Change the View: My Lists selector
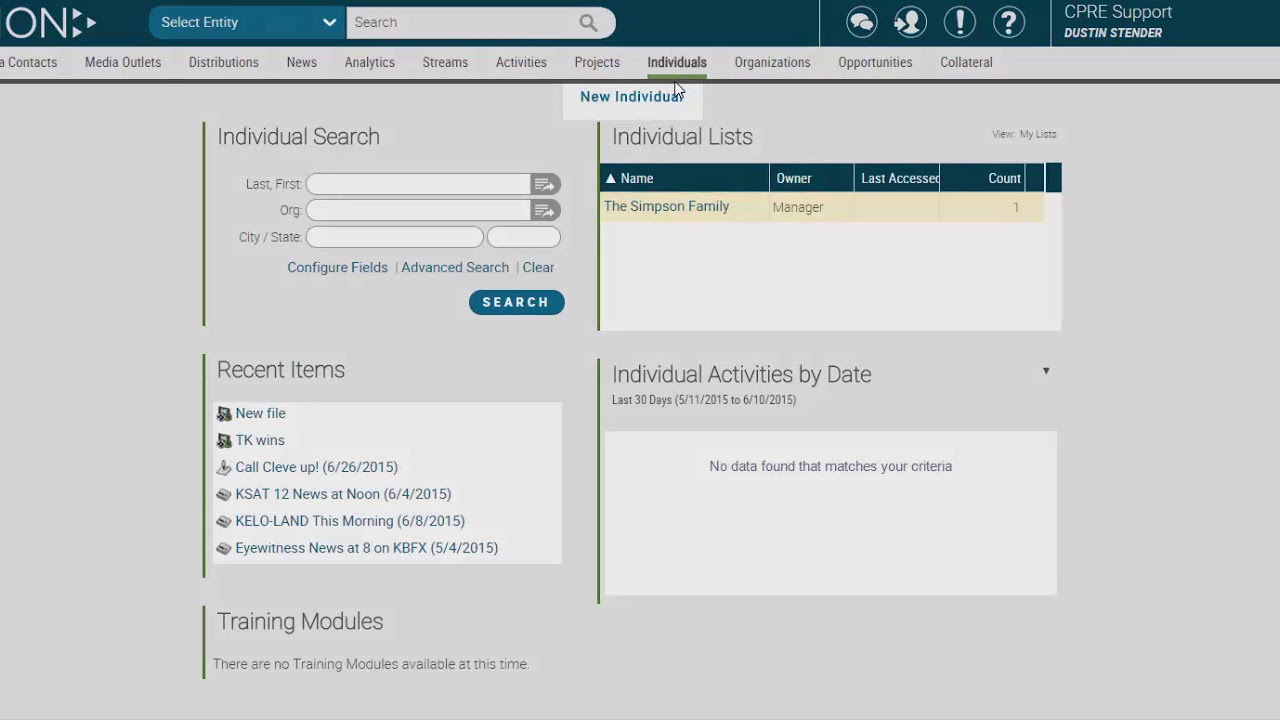The image size is (1280, 720). pyautogui.click(x=1024, y=134)
